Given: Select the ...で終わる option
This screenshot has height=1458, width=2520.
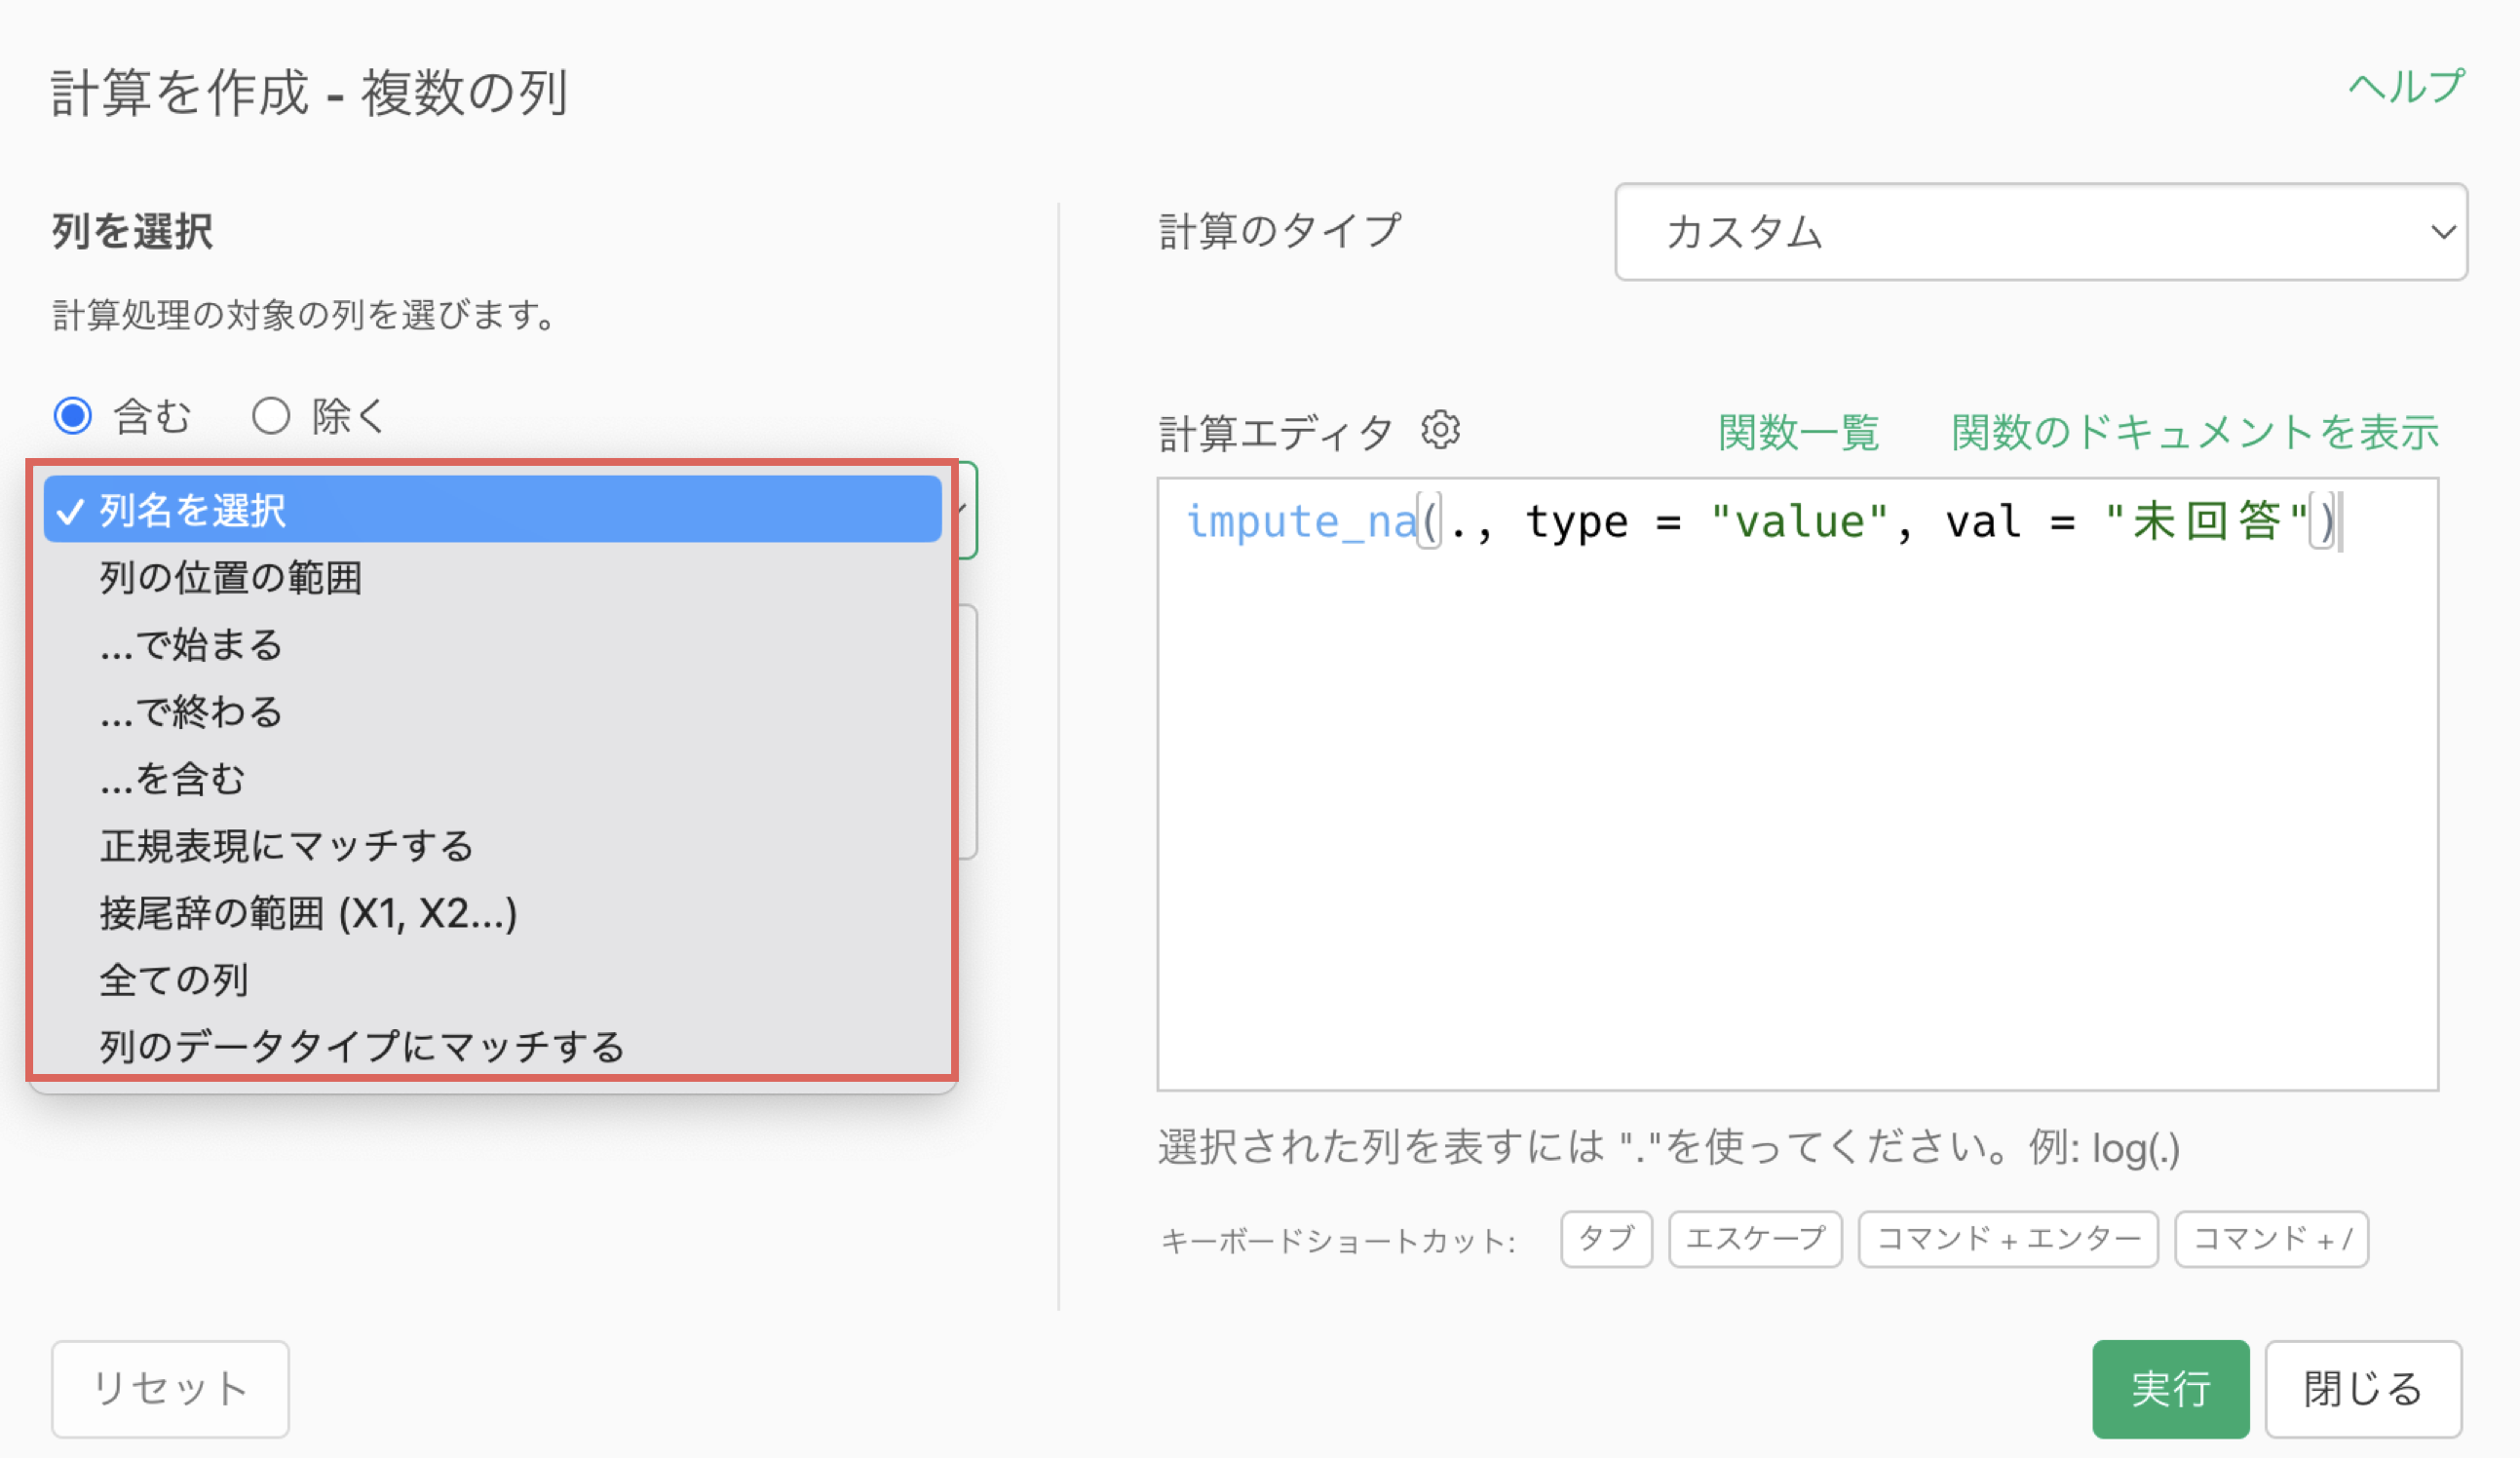Looking at the screenshot, I should [x=191, y=712].
